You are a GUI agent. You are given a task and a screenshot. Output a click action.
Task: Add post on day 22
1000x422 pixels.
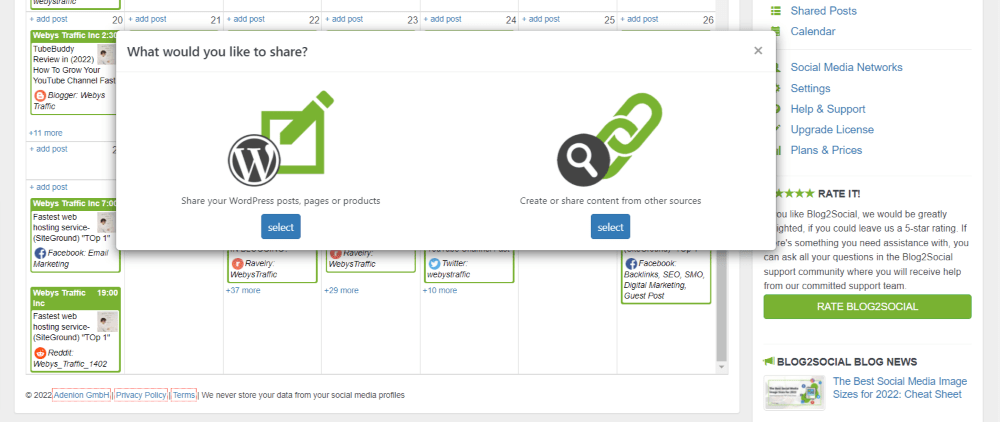pyautogui.click(x=246, y=19)
